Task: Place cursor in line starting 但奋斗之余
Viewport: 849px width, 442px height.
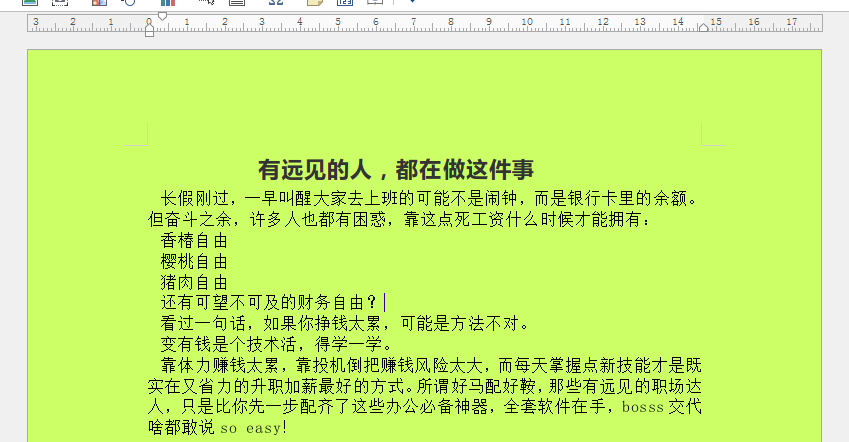Action: [399, 219]
